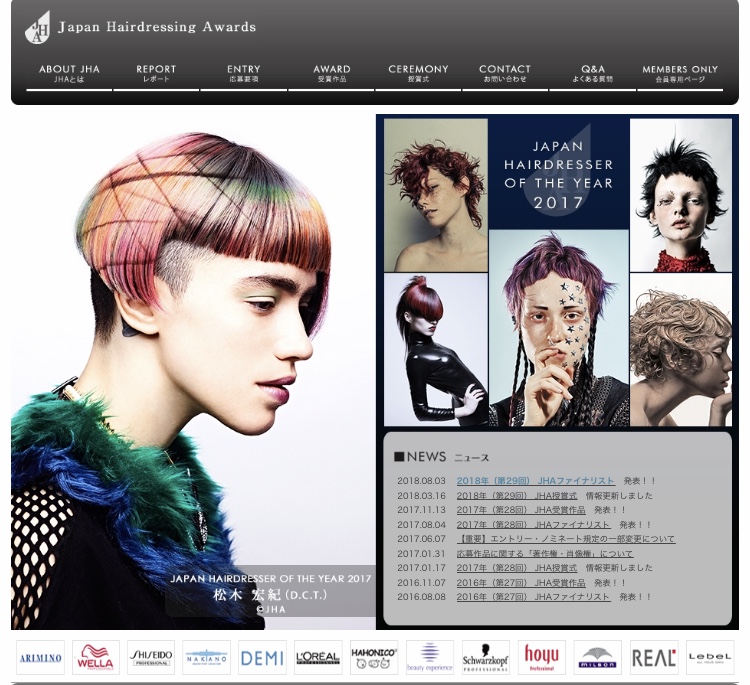
Task: Open the Arimino sponsor logo
Action: tap(40, 657)
